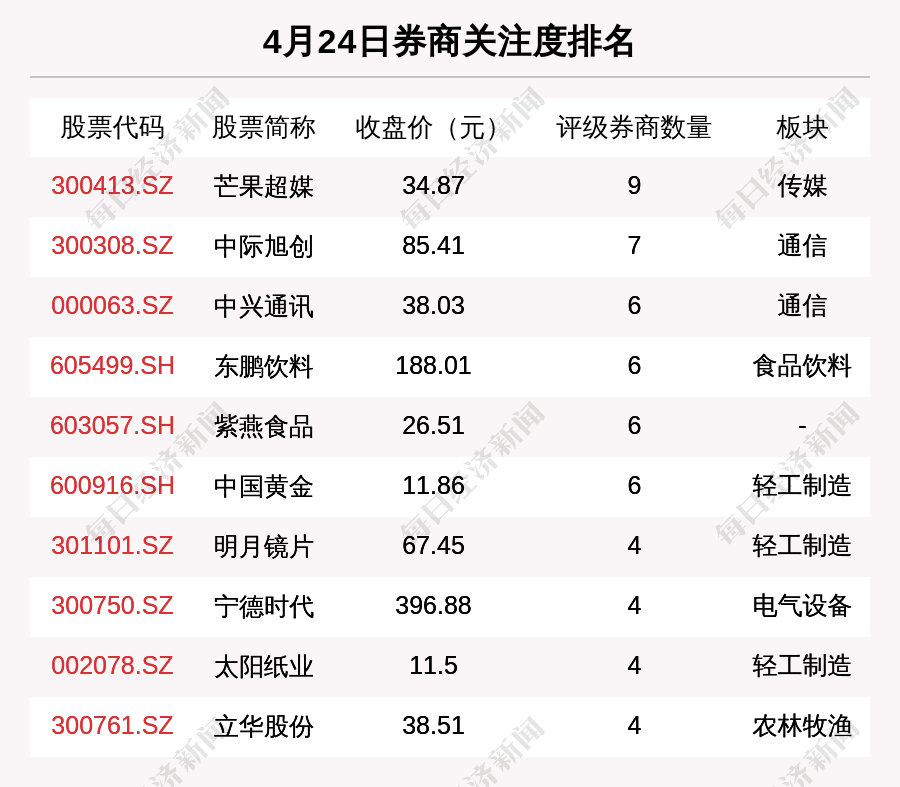Click broker count 6 in 中国黄金 row

[x=634, y=486]
